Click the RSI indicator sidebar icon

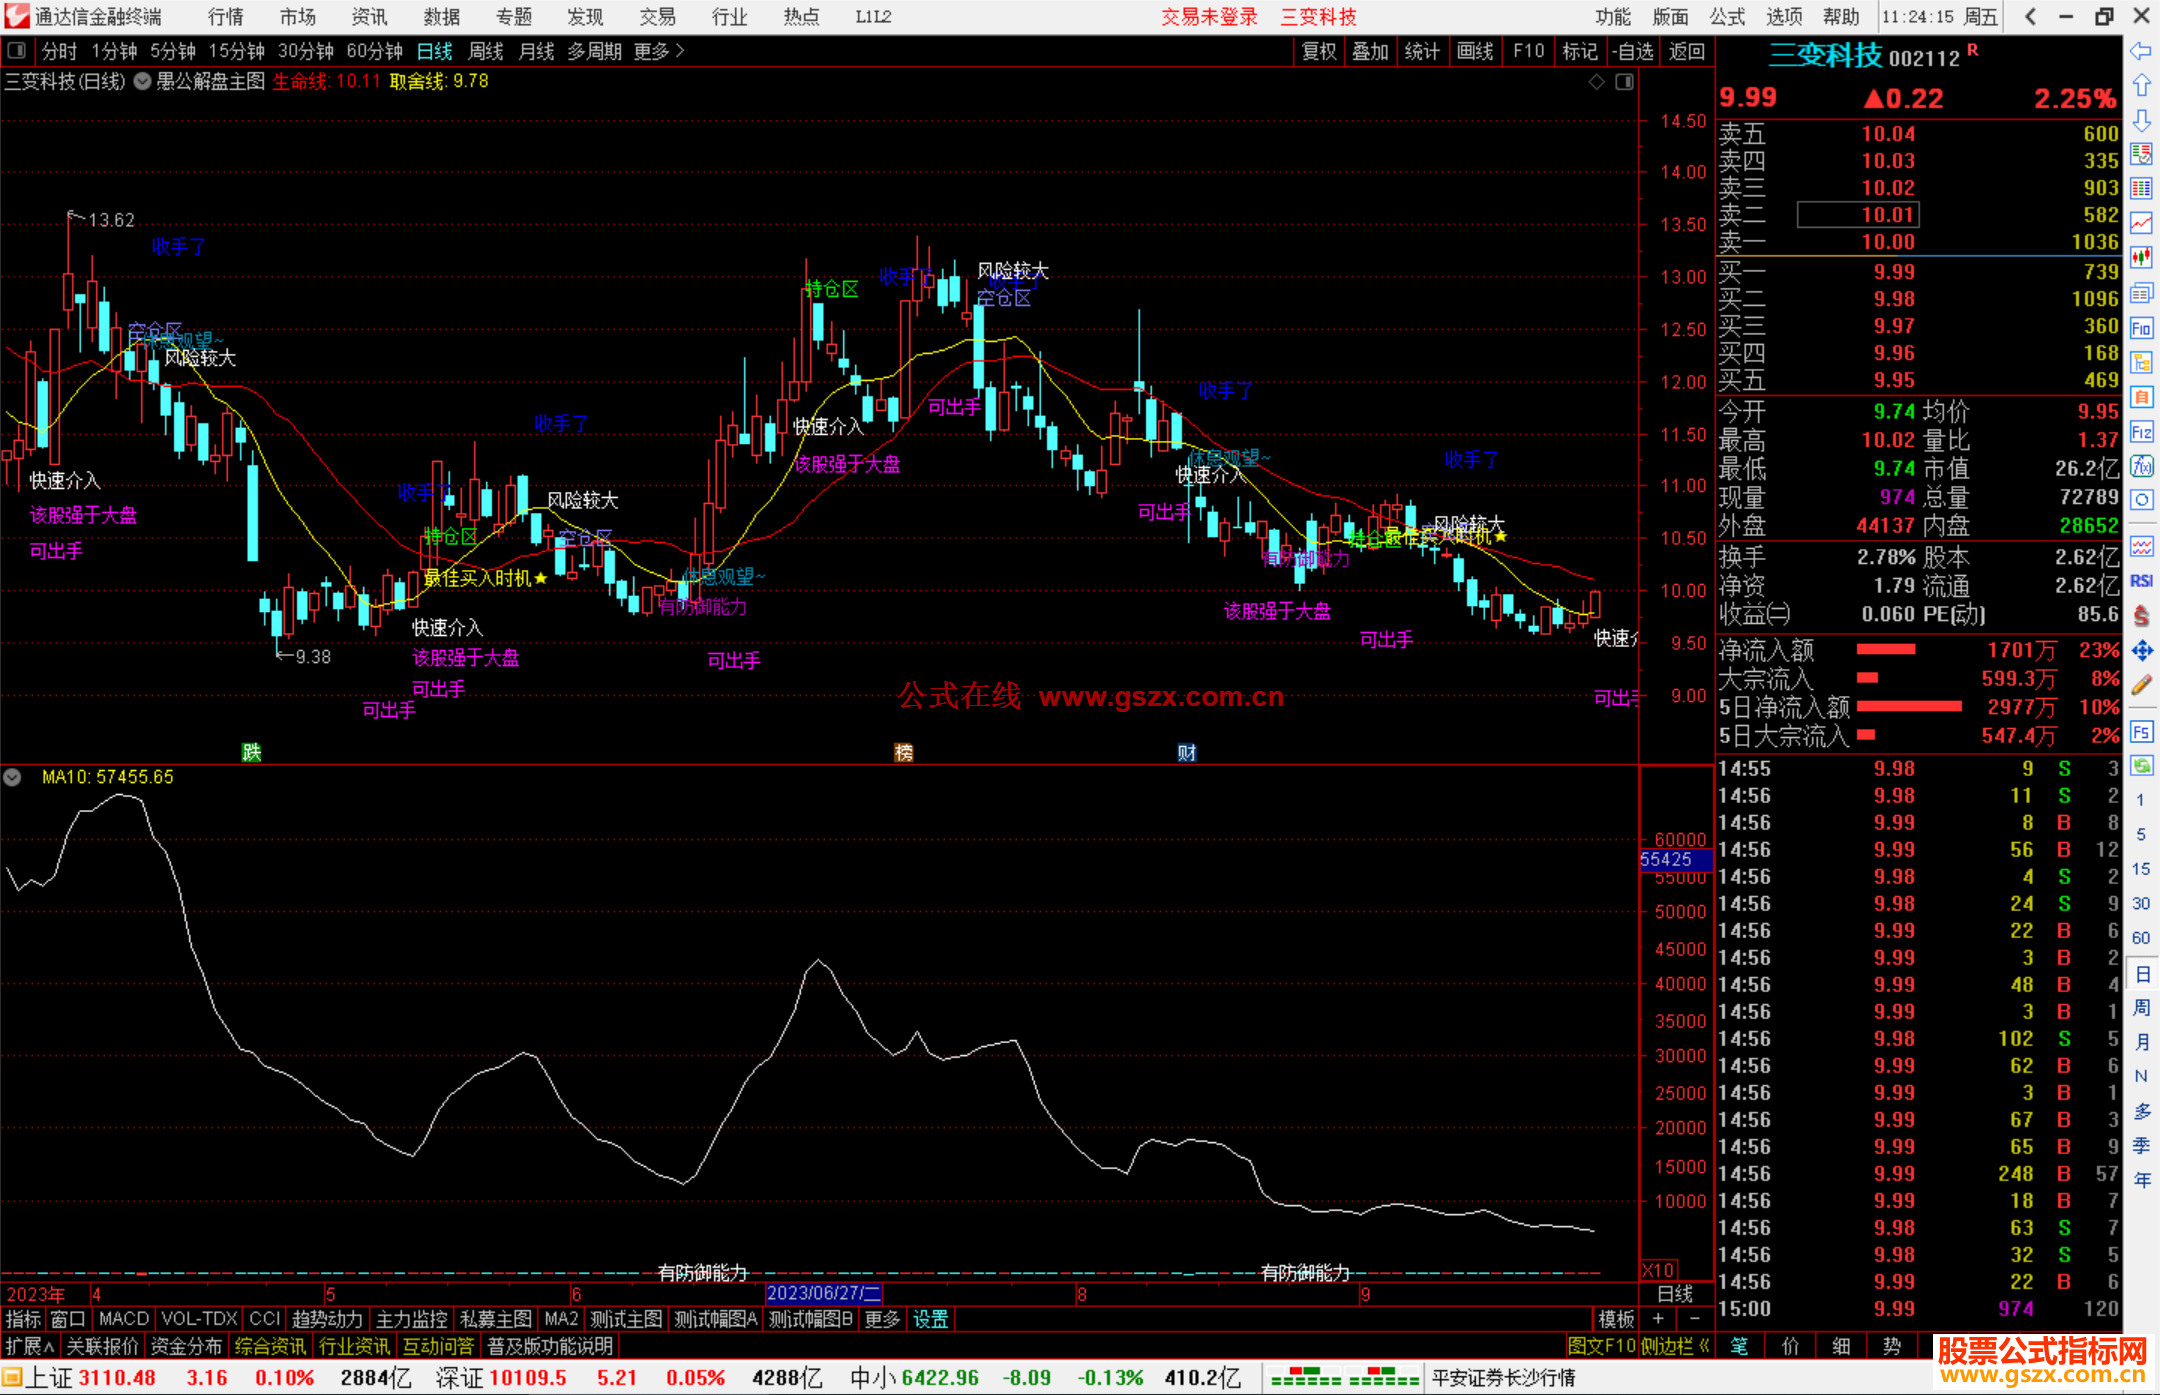[x=2141, y=581]
